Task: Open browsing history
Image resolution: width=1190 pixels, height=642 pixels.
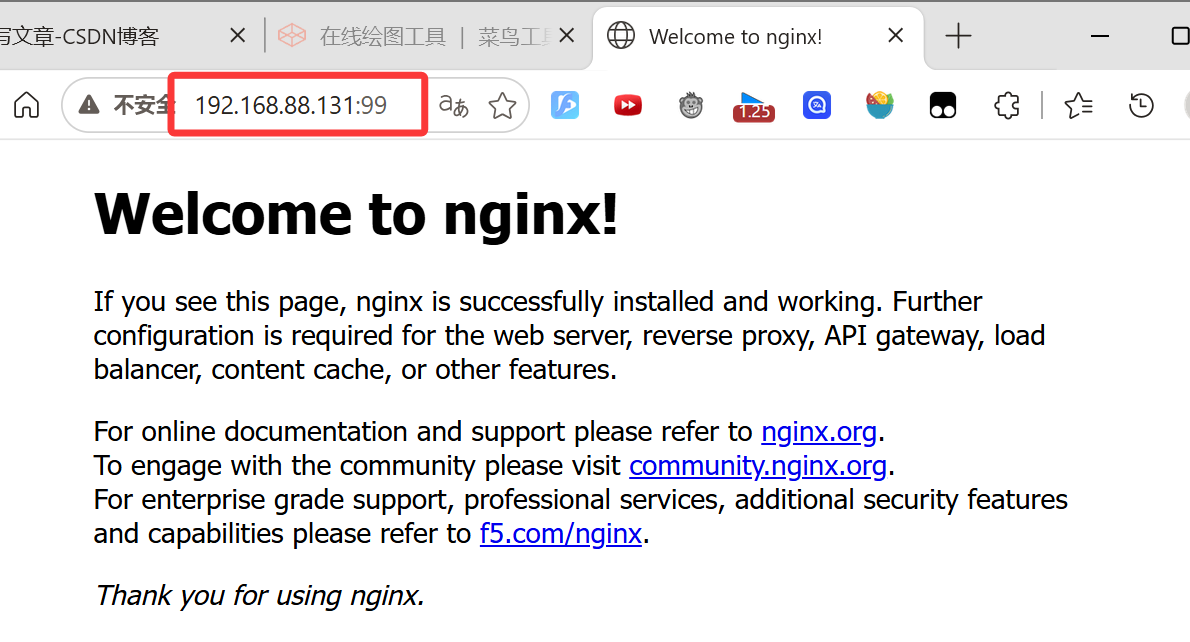Action: coord(1141,105)
